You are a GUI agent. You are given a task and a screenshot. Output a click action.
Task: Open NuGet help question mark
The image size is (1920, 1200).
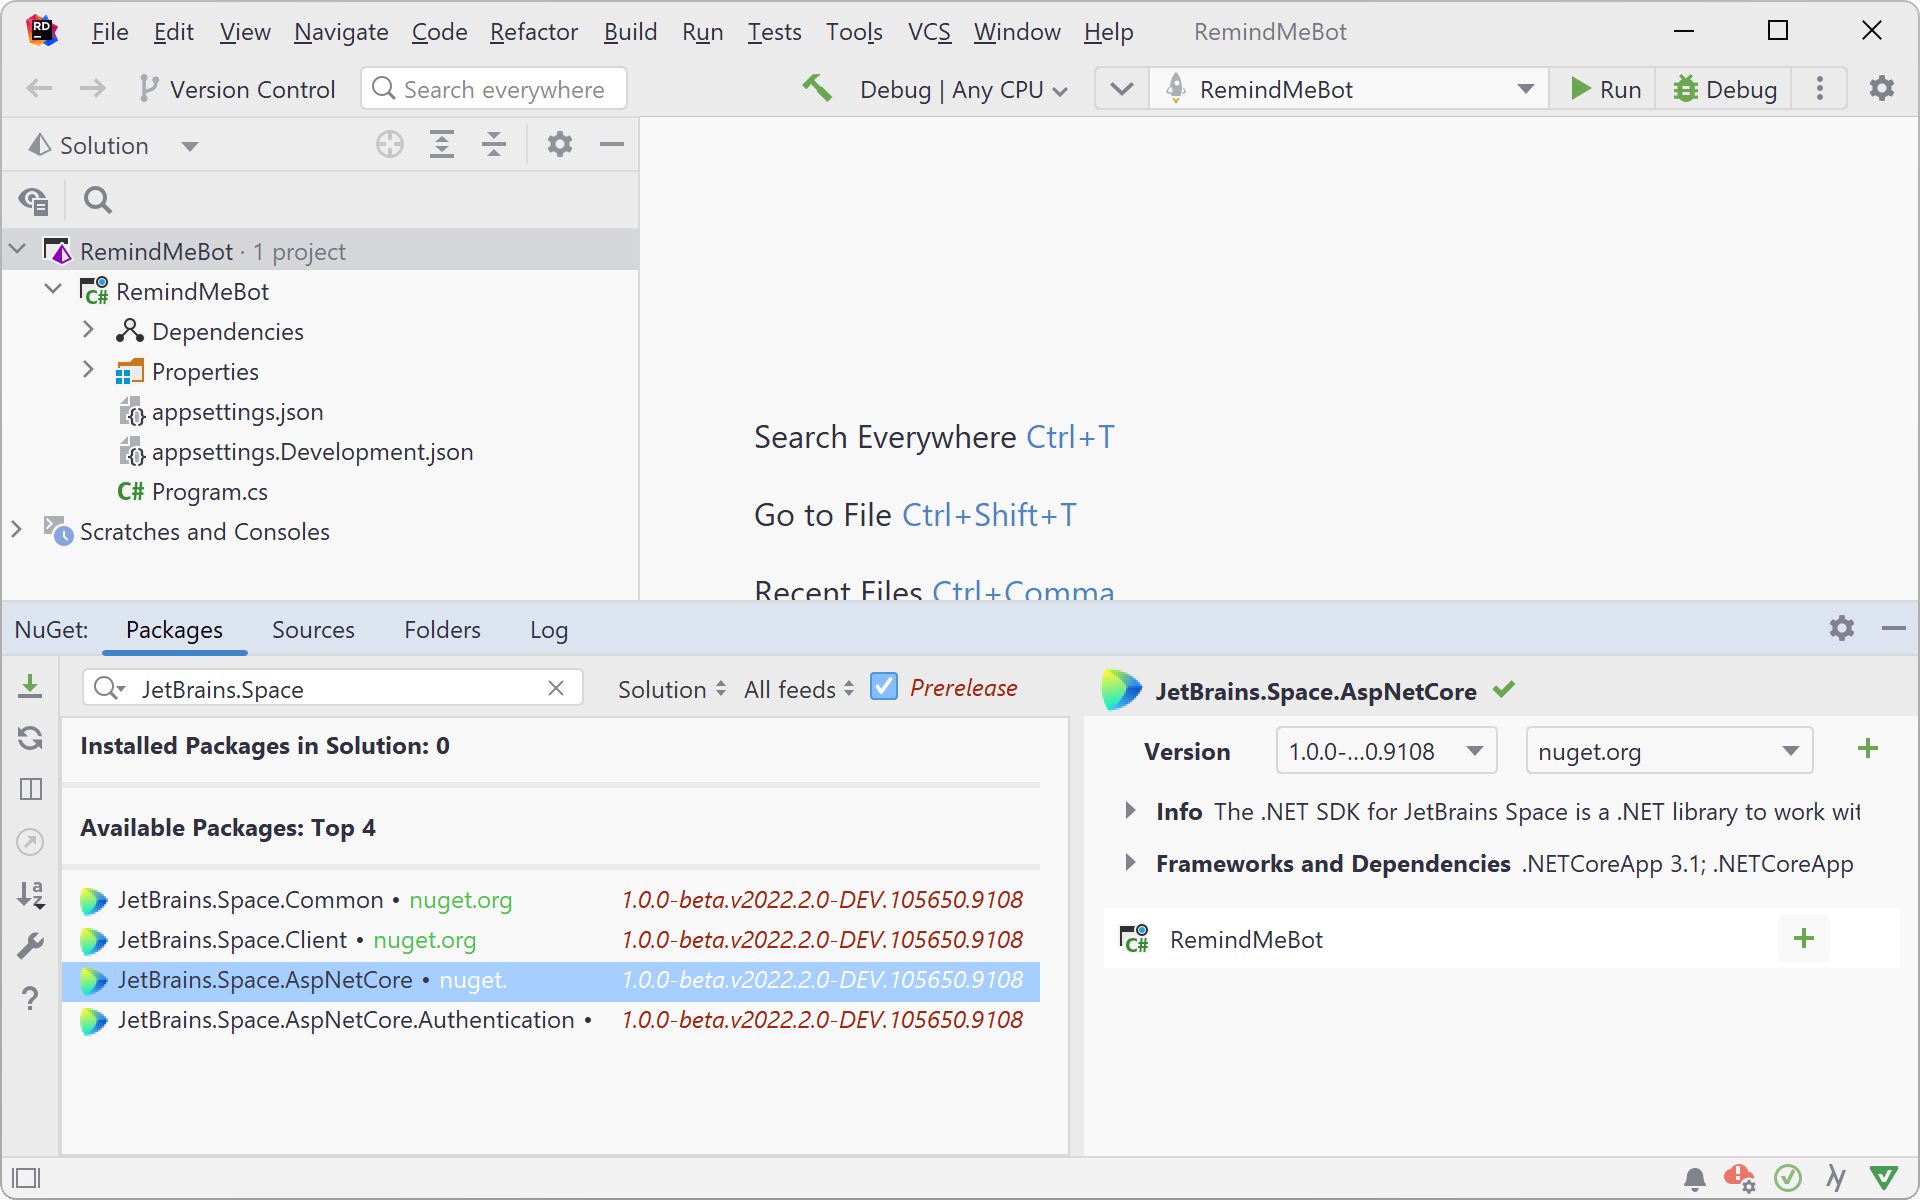tap(30, 998)
